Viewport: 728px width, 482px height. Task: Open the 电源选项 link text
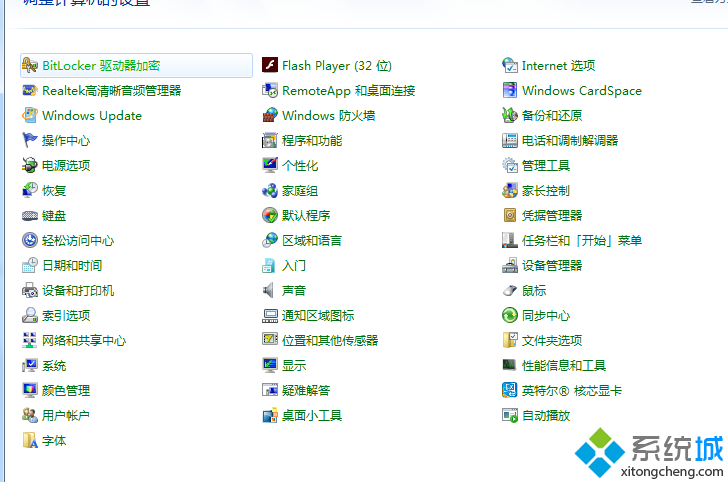pyautogui.click(x=66, y=166)
